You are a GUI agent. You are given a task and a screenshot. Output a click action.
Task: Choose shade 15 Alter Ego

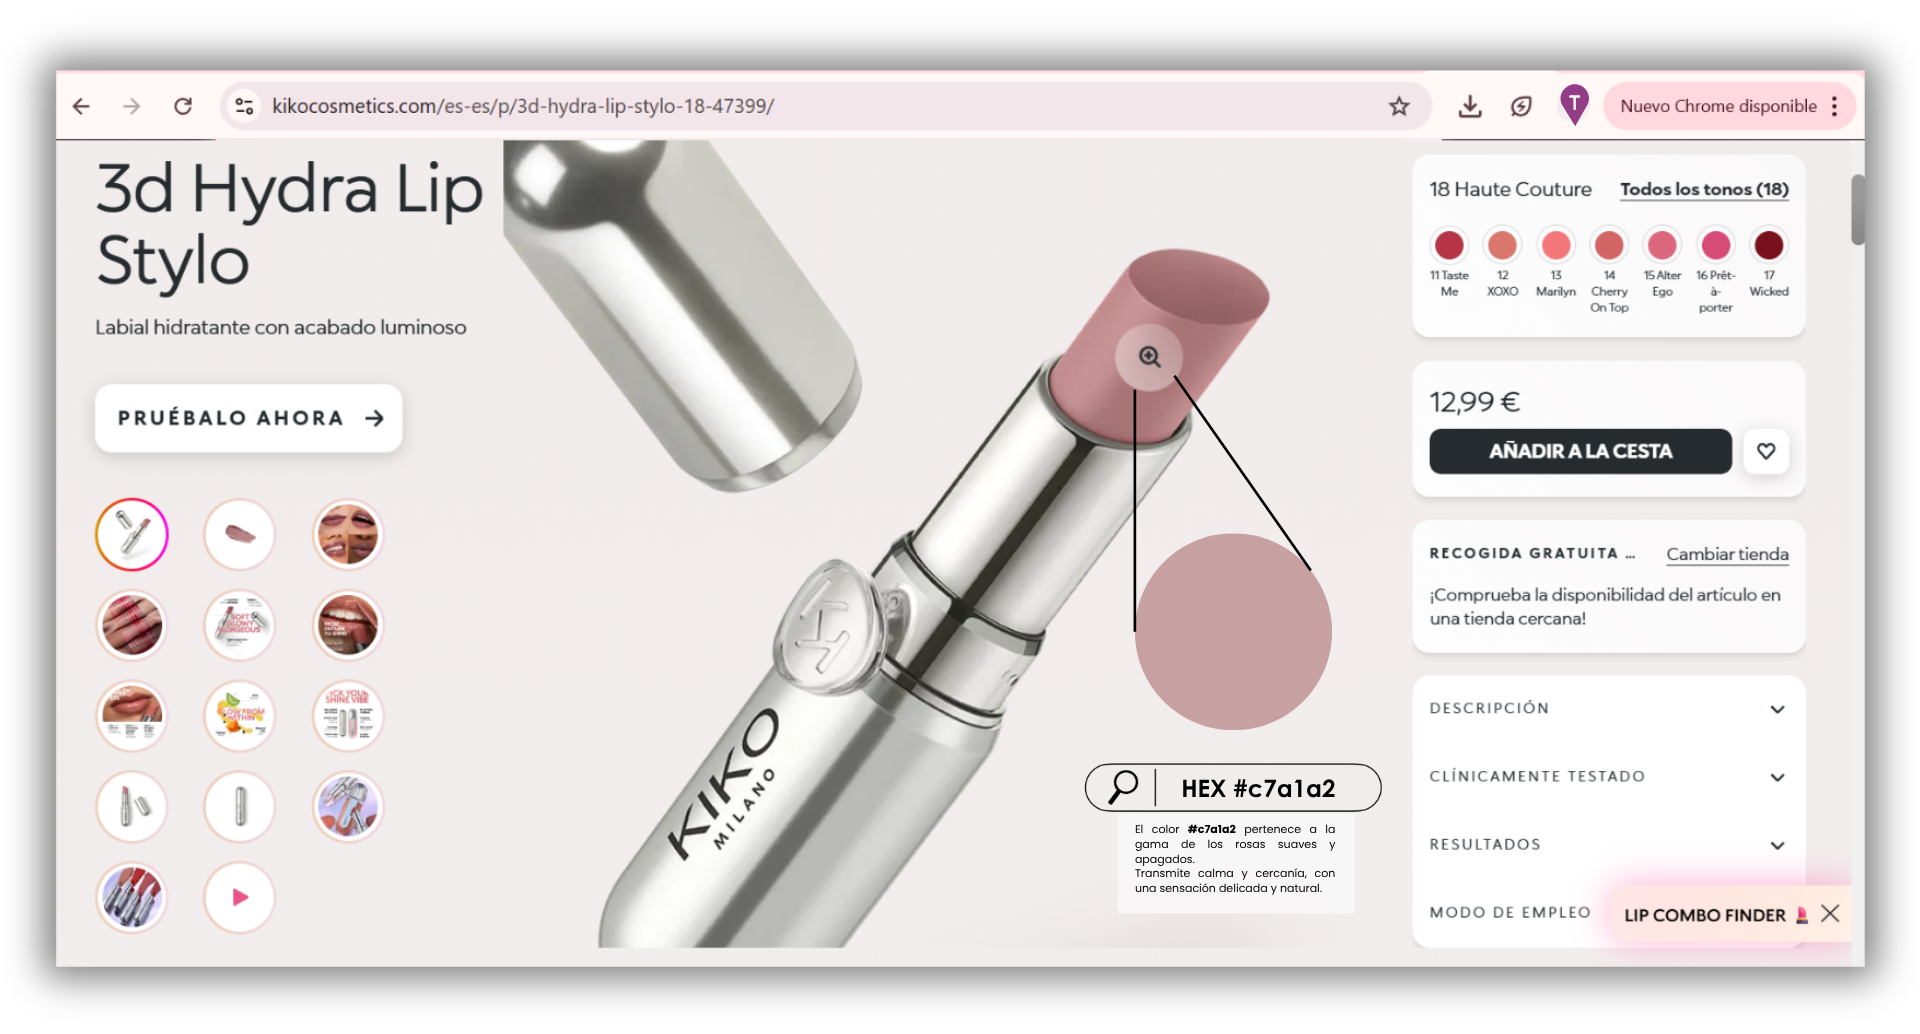pos(1662,245)
